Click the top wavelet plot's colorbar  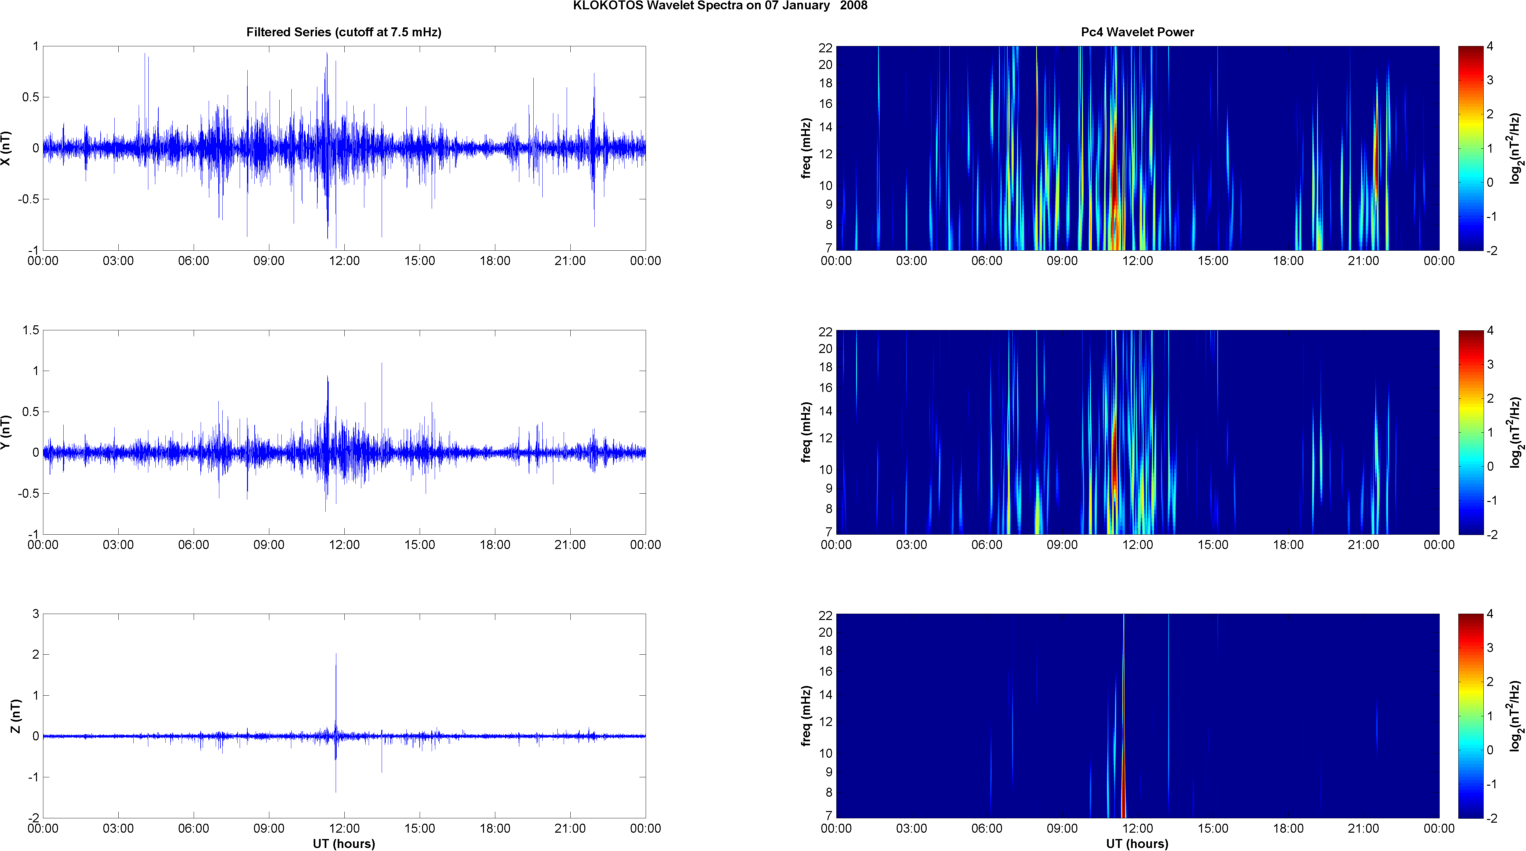(x=1470, y=148)
